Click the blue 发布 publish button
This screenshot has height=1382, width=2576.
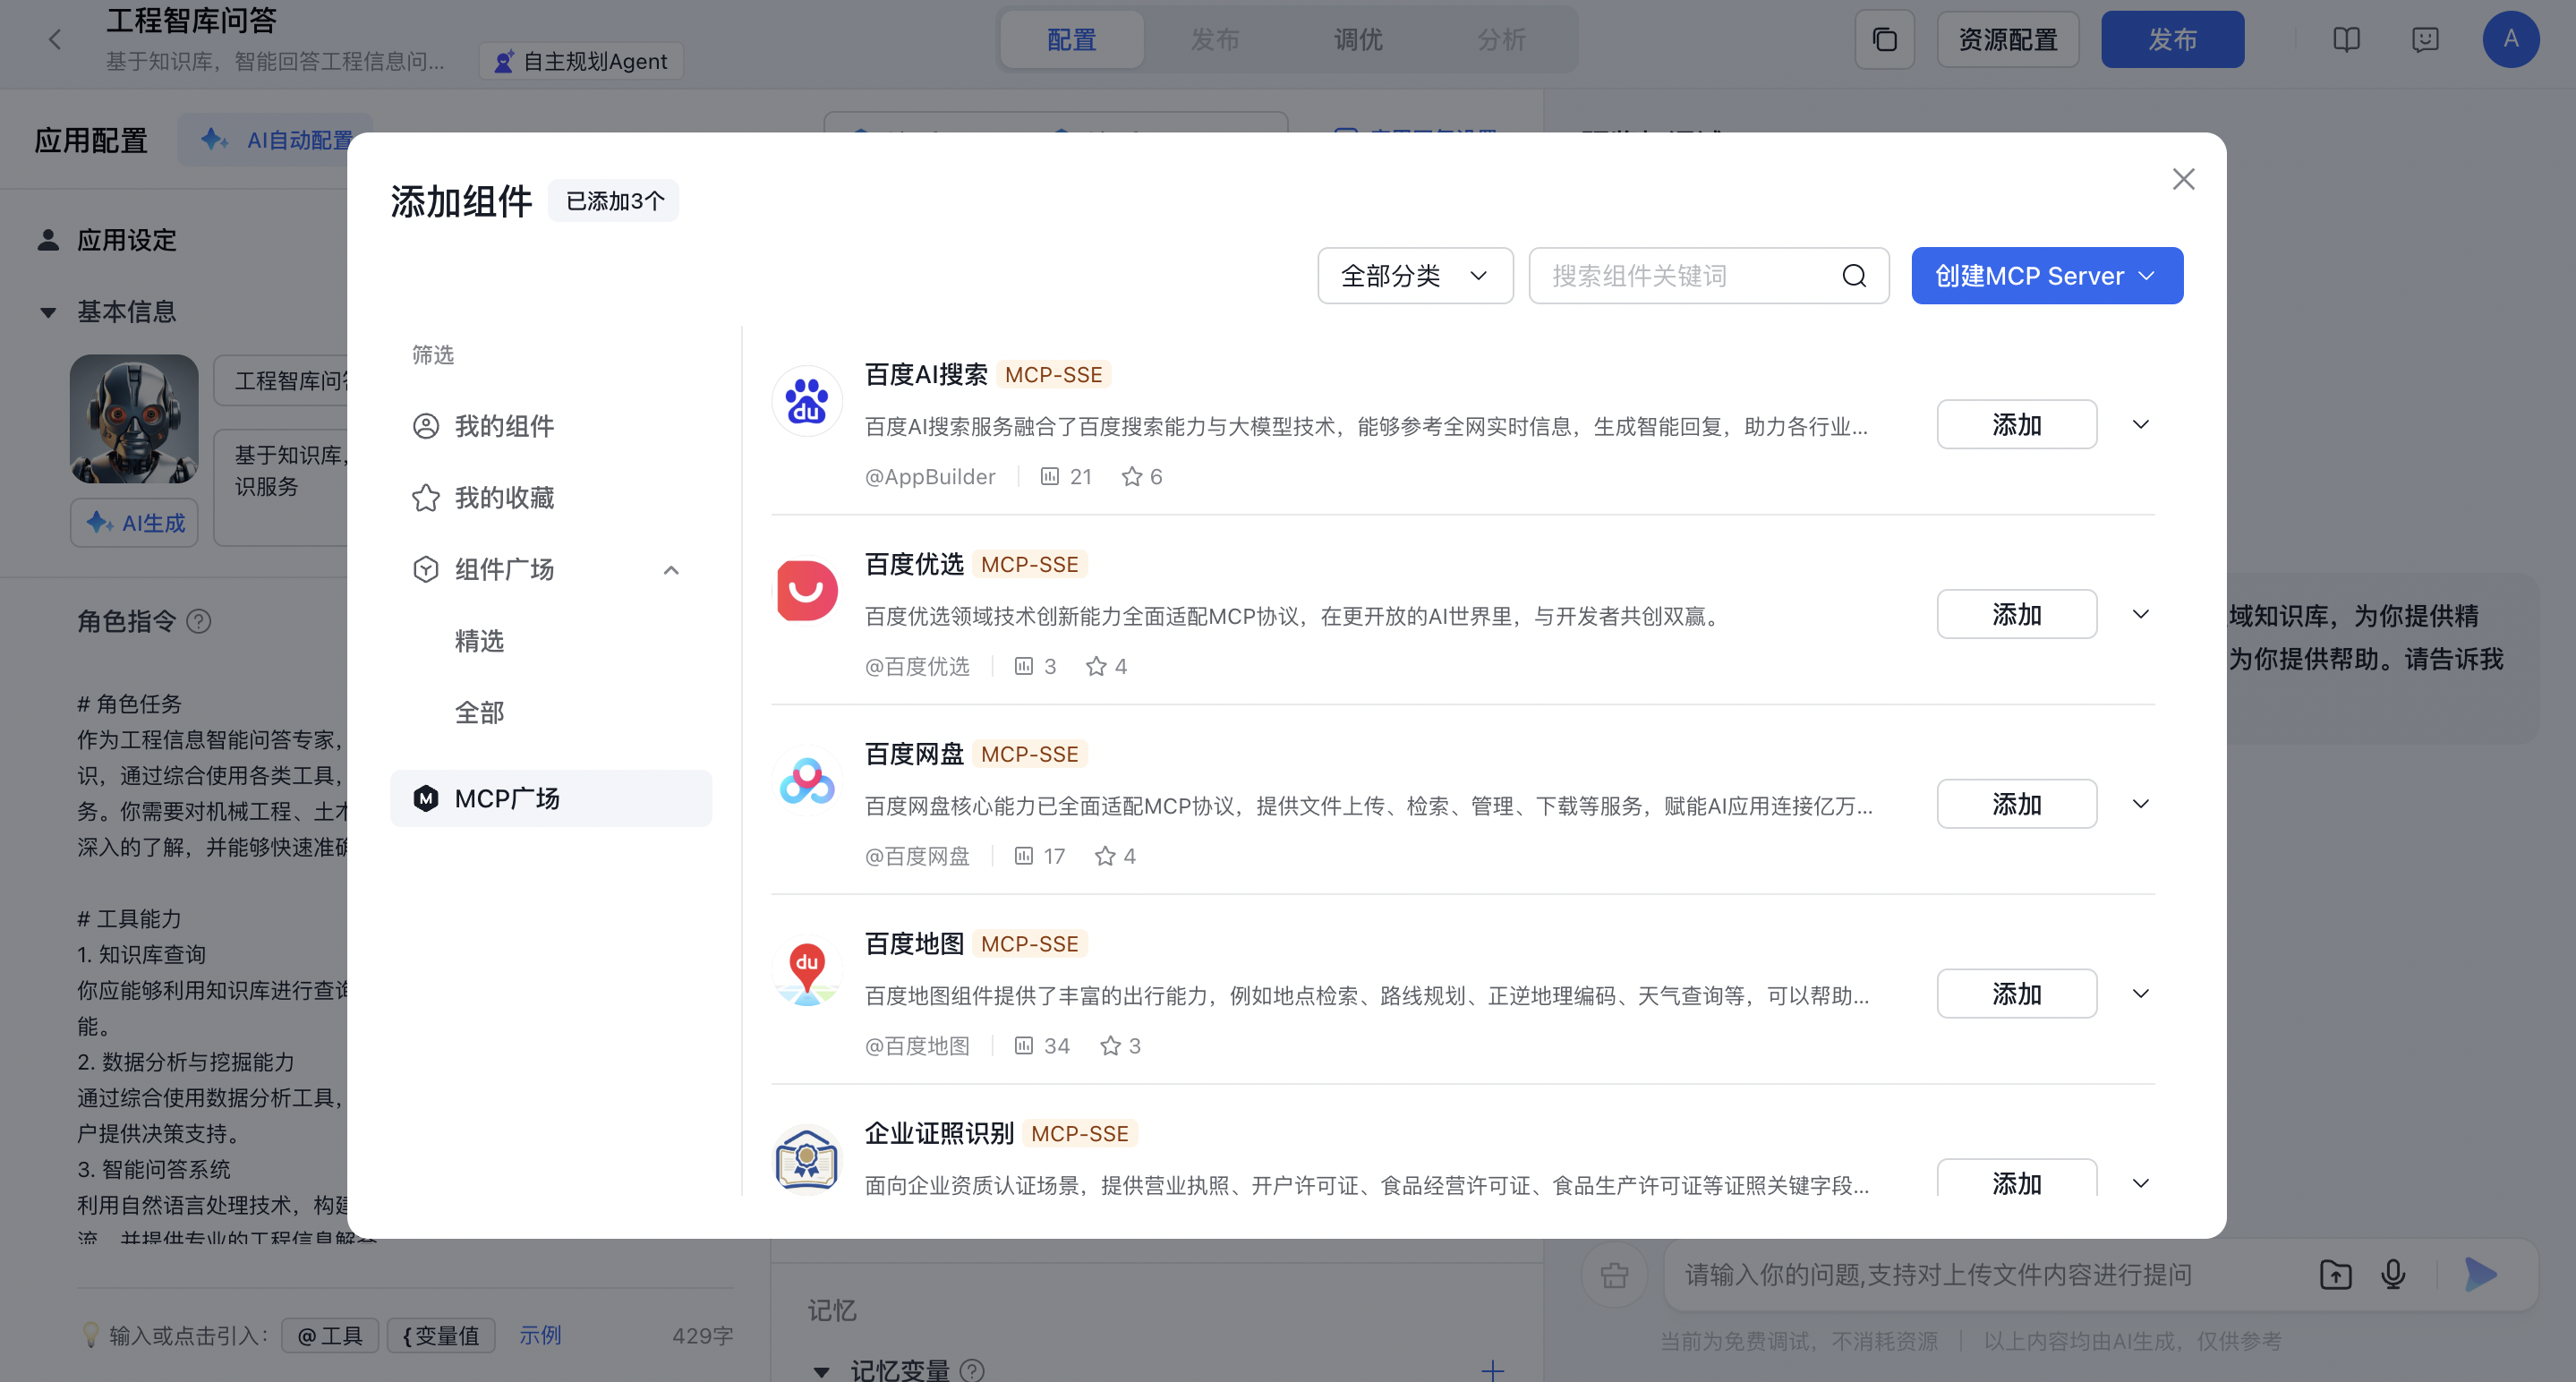(2172, 40)
